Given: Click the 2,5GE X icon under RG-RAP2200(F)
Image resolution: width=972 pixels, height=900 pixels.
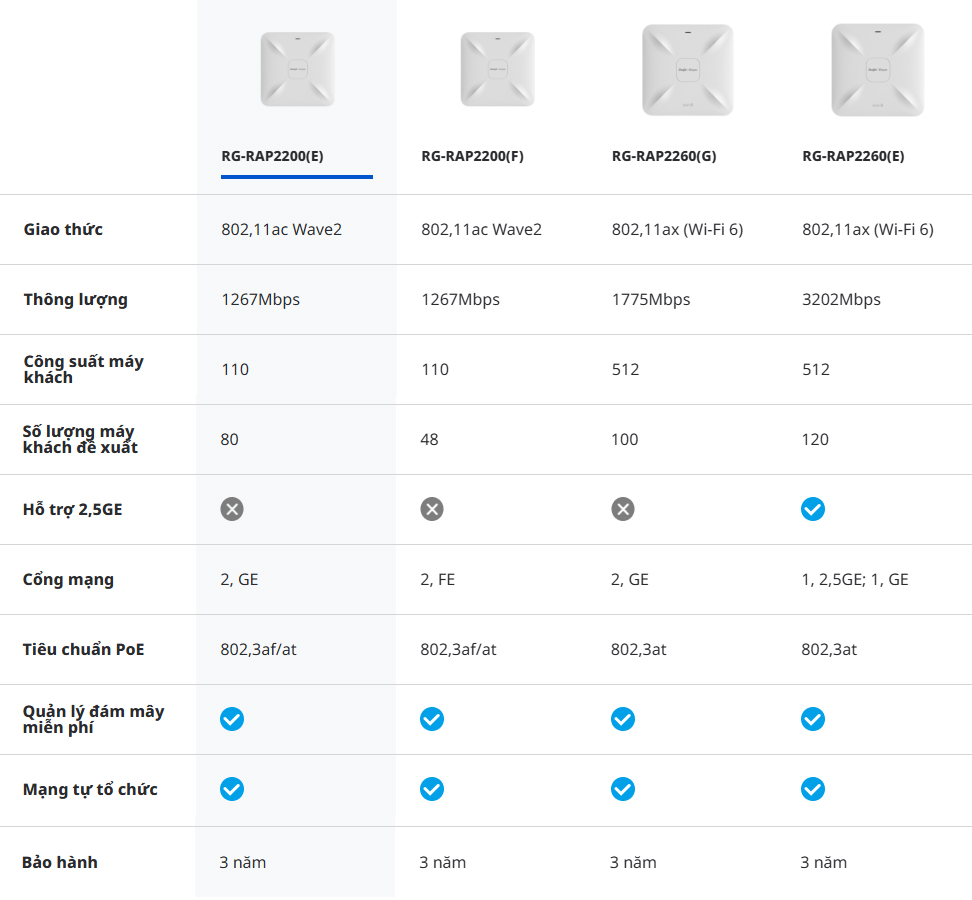Looking at the screenshot, I should tap(432, 509).
